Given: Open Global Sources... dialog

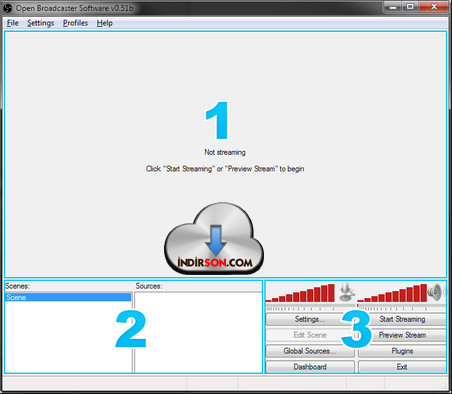Looking at the screenshot, I should (x=310, y=351).
